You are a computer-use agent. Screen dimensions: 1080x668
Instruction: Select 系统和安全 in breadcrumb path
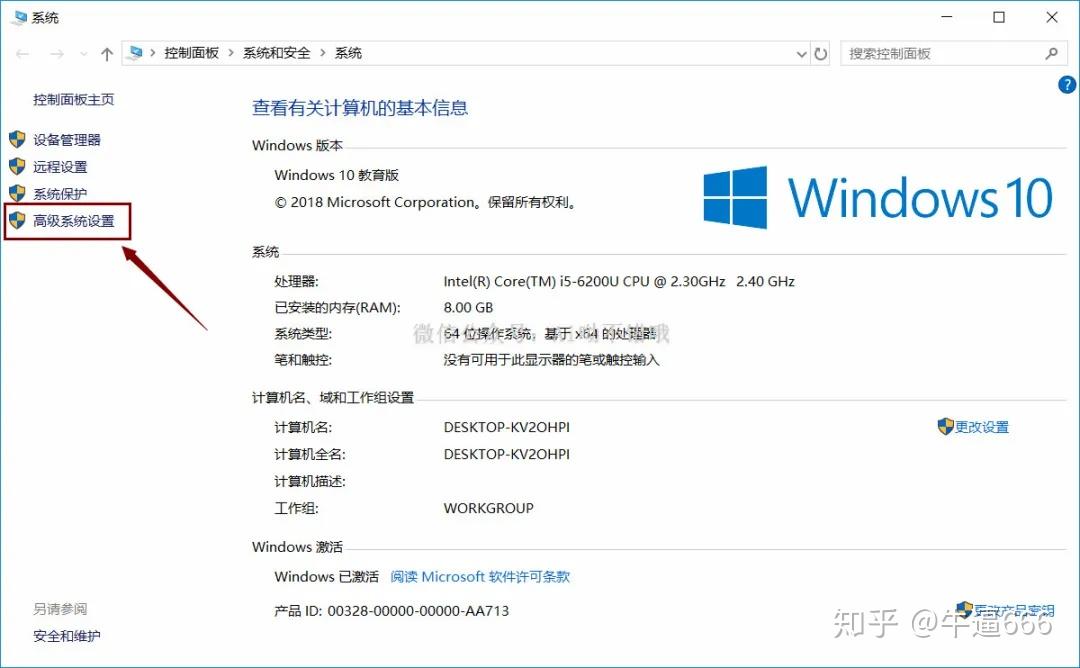[276, 53]
